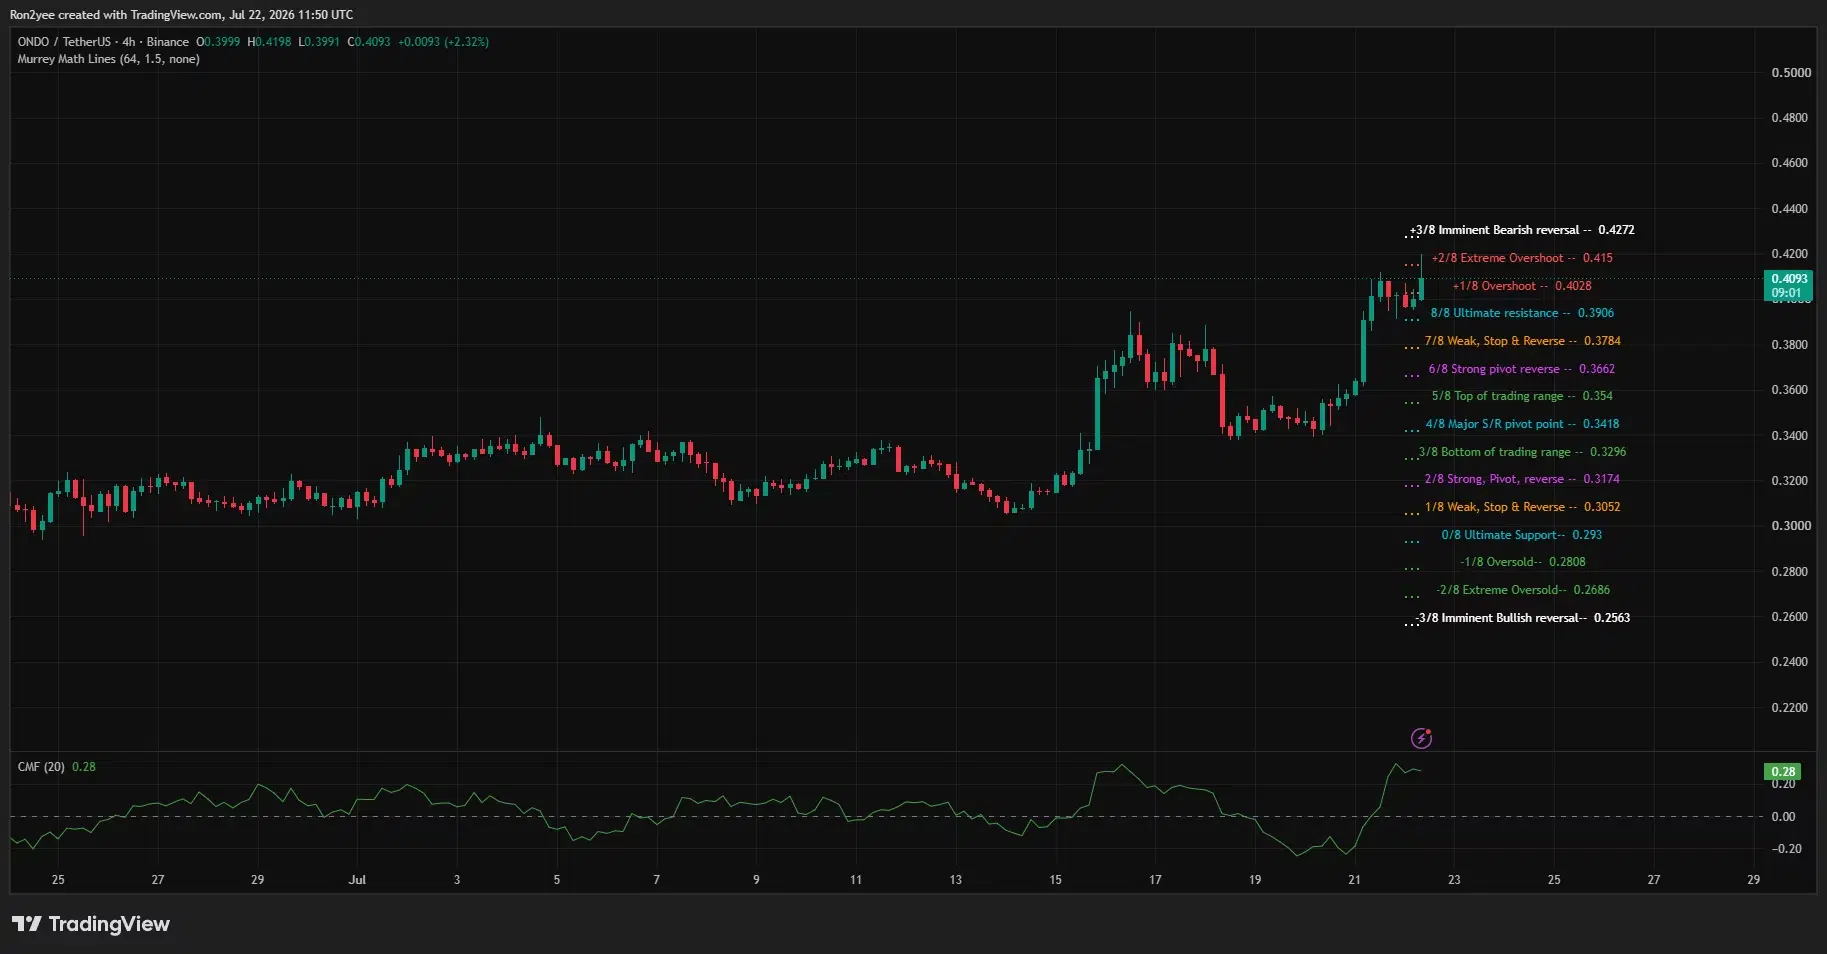Click the 0.5000 price axis label
Viewport: 1827px width, 954px height.
(1791, 73)
